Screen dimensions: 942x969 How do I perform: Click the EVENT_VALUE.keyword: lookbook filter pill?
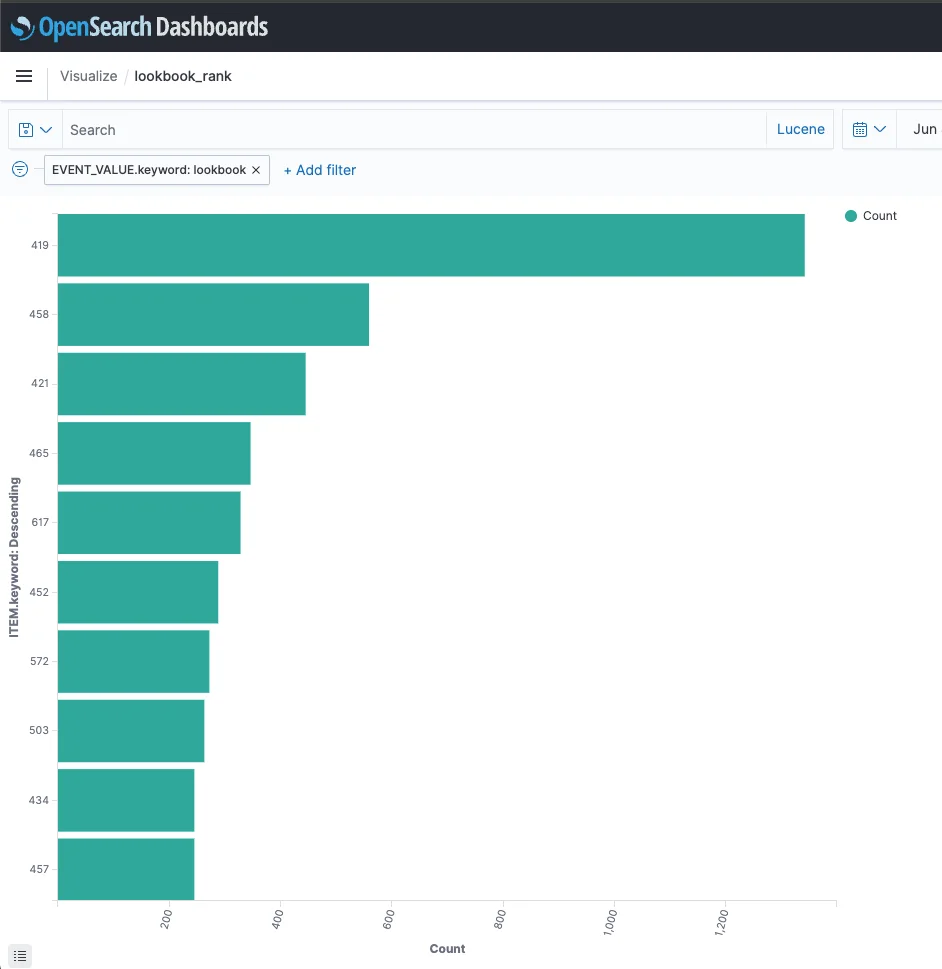148,170
